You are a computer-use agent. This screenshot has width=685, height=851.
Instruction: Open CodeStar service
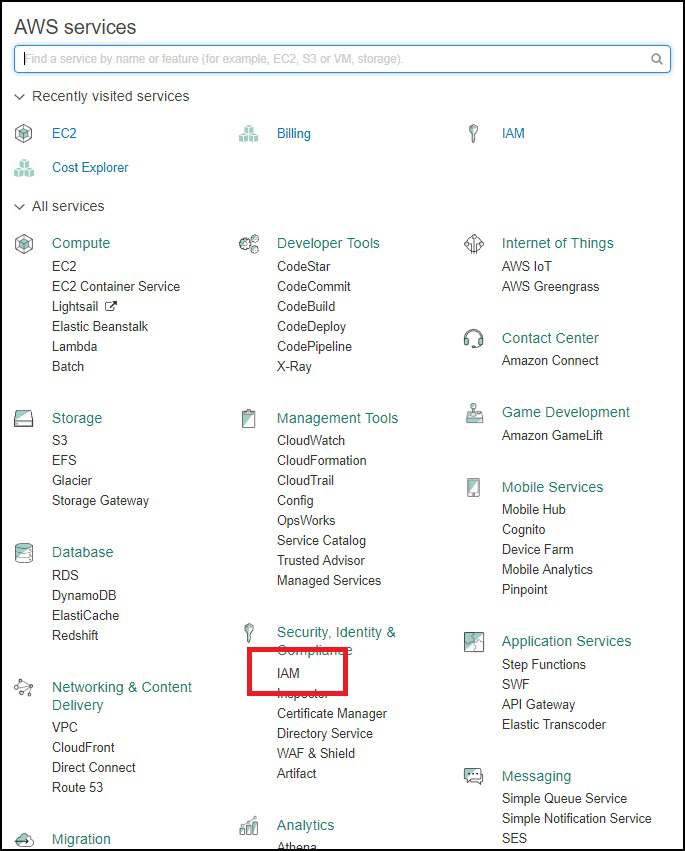pos(303,266)
